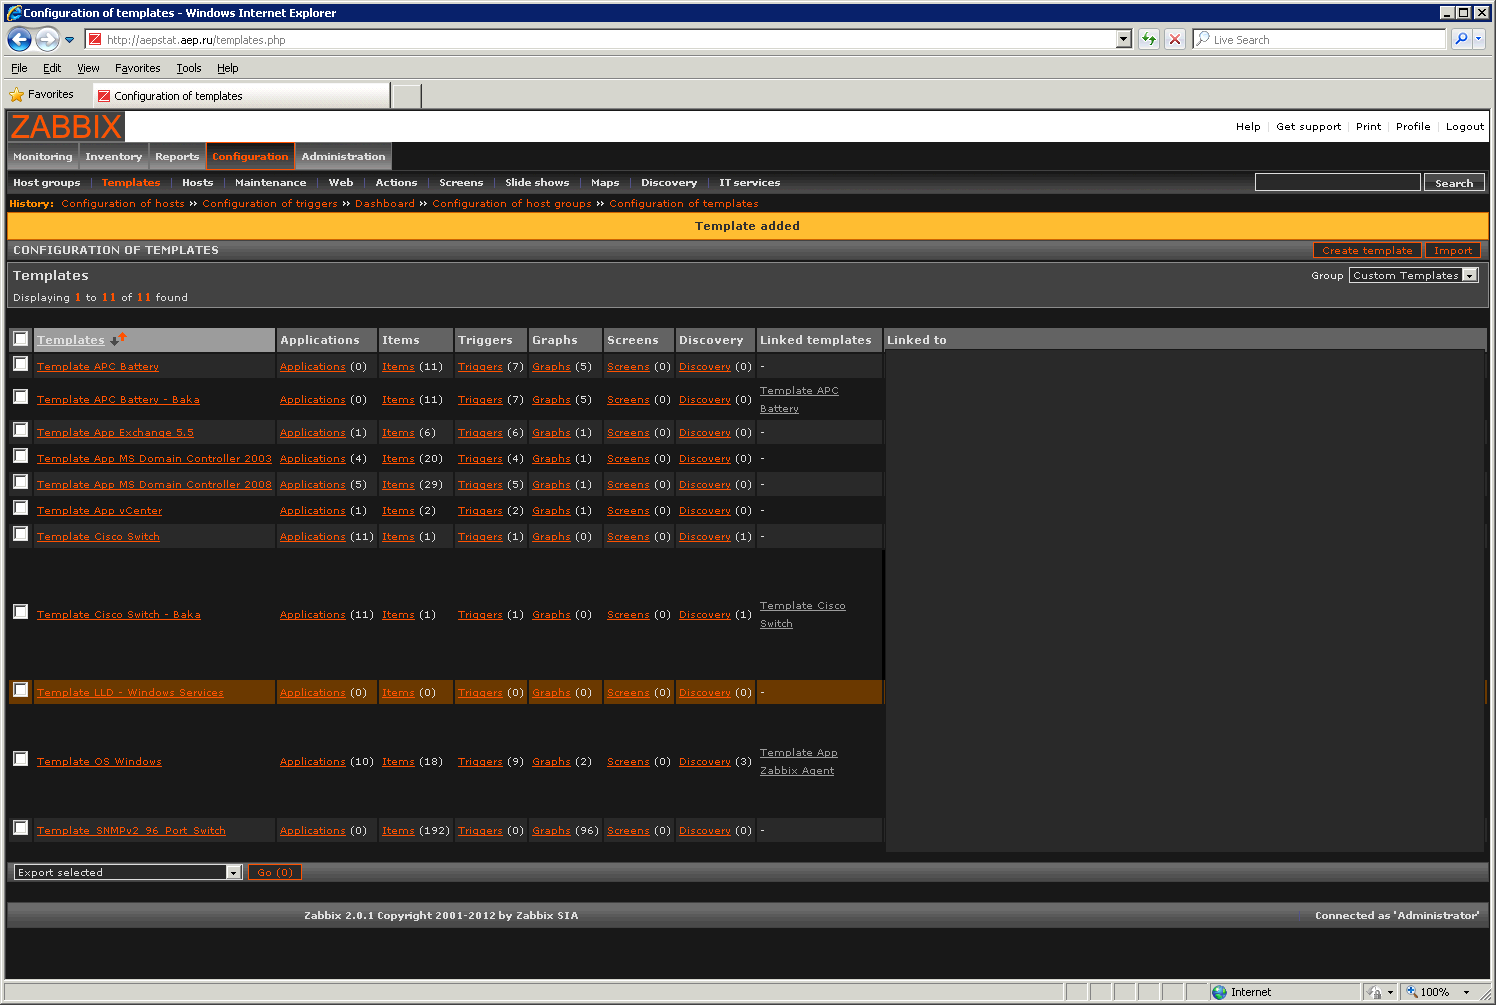Viewport: 1496px width, 1005px height.
Task: Click the browser Back arrow button
Action: [x=19, y=39]
